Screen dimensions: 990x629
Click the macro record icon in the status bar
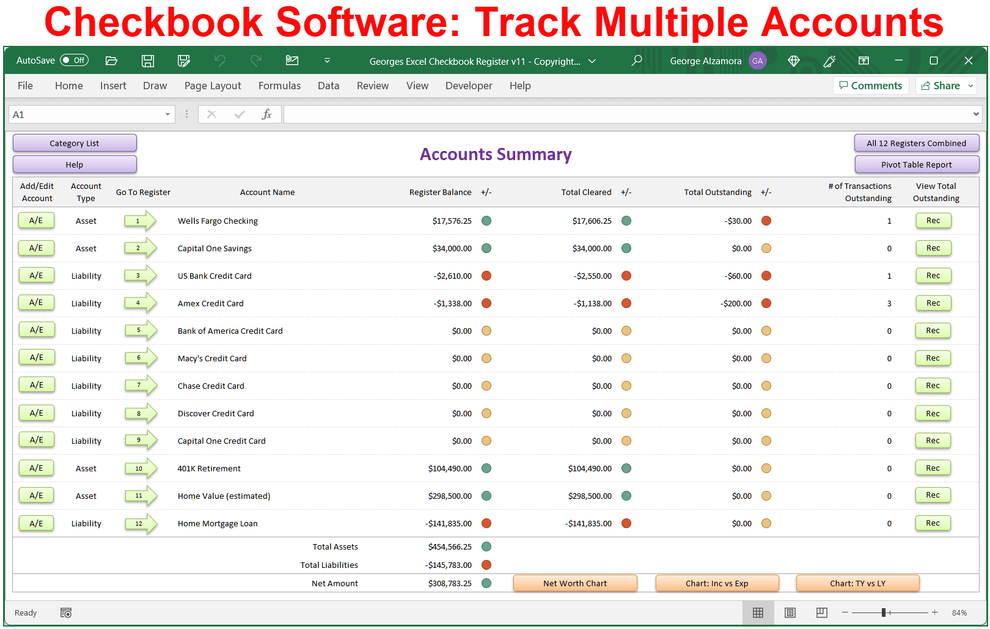(x=66, y=613)
